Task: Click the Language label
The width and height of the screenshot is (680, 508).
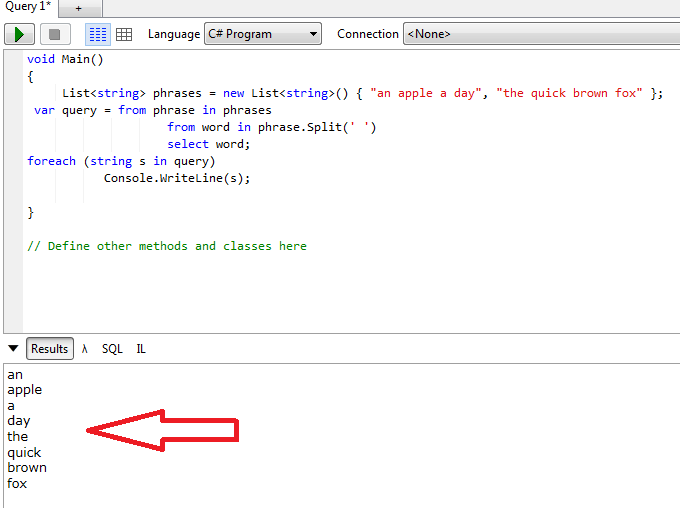Action: (174, 34)
